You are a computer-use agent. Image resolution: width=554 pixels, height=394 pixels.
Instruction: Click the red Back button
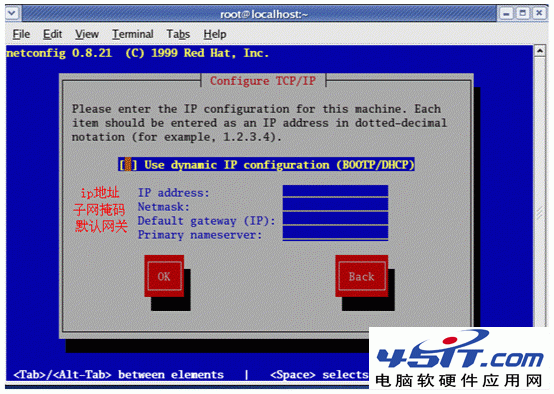click(x=361, y=276)
